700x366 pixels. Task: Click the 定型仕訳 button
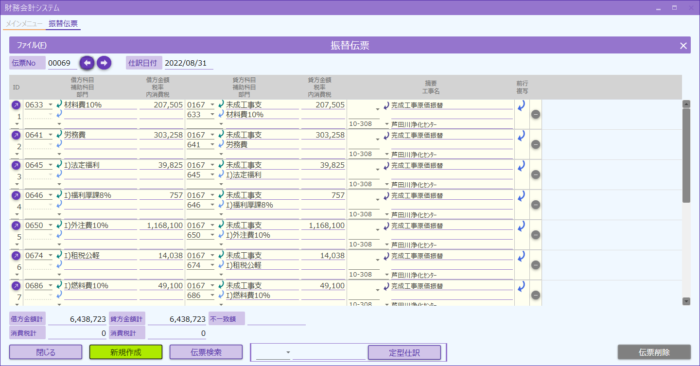(404, 353)
